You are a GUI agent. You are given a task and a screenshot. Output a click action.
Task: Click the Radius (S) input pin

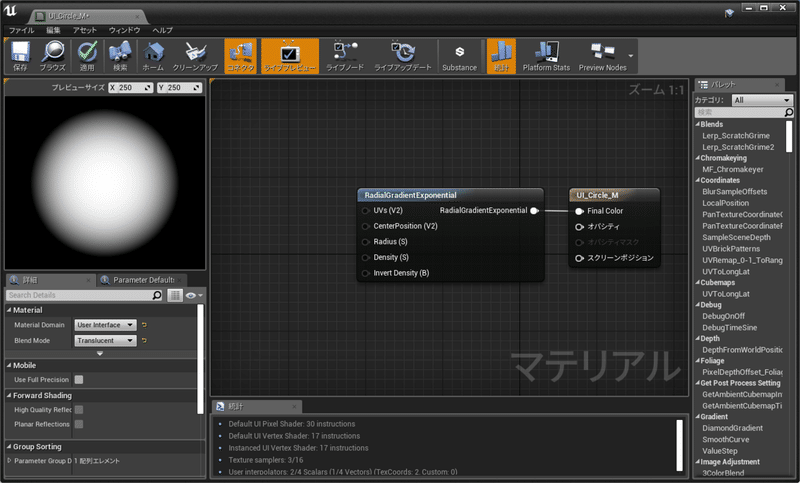(365, 242)
